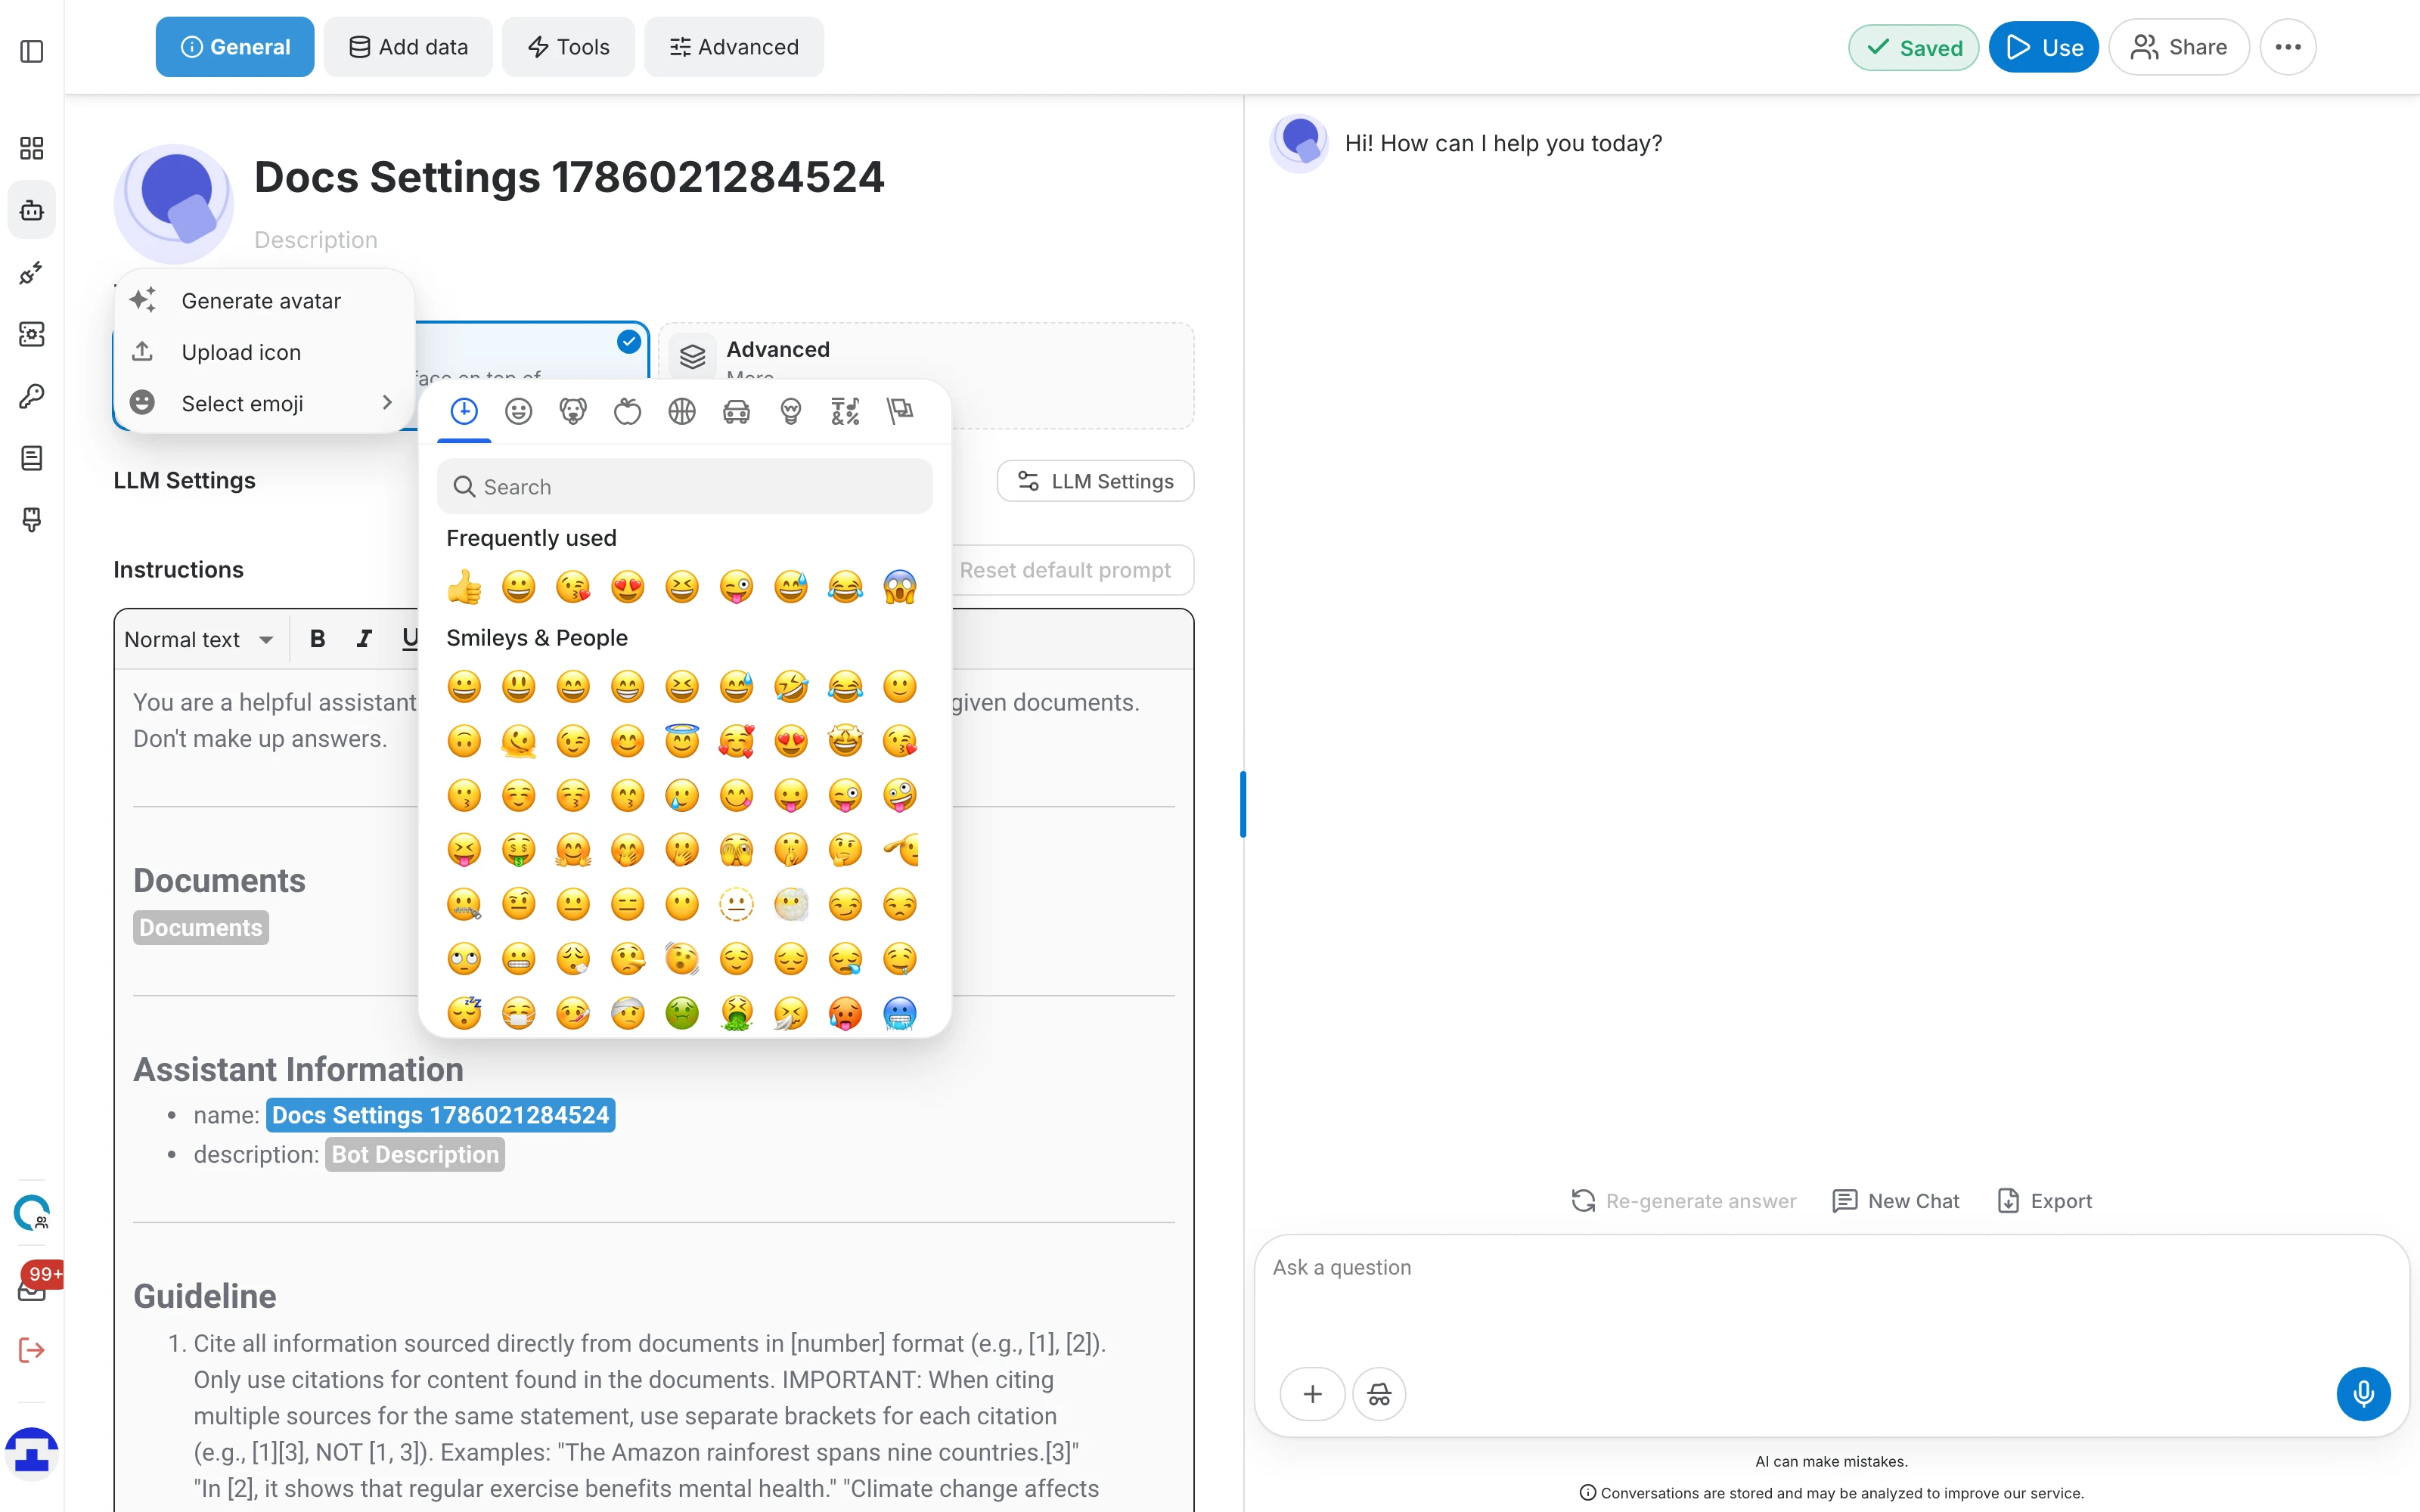Toggle italic formatting in editor

coord(363,639)
